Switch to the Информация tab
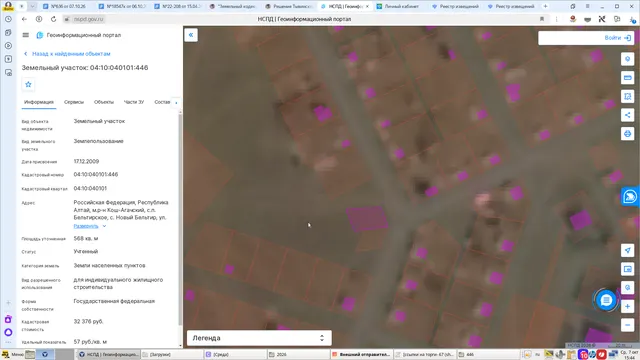 [x=39, y=102]
